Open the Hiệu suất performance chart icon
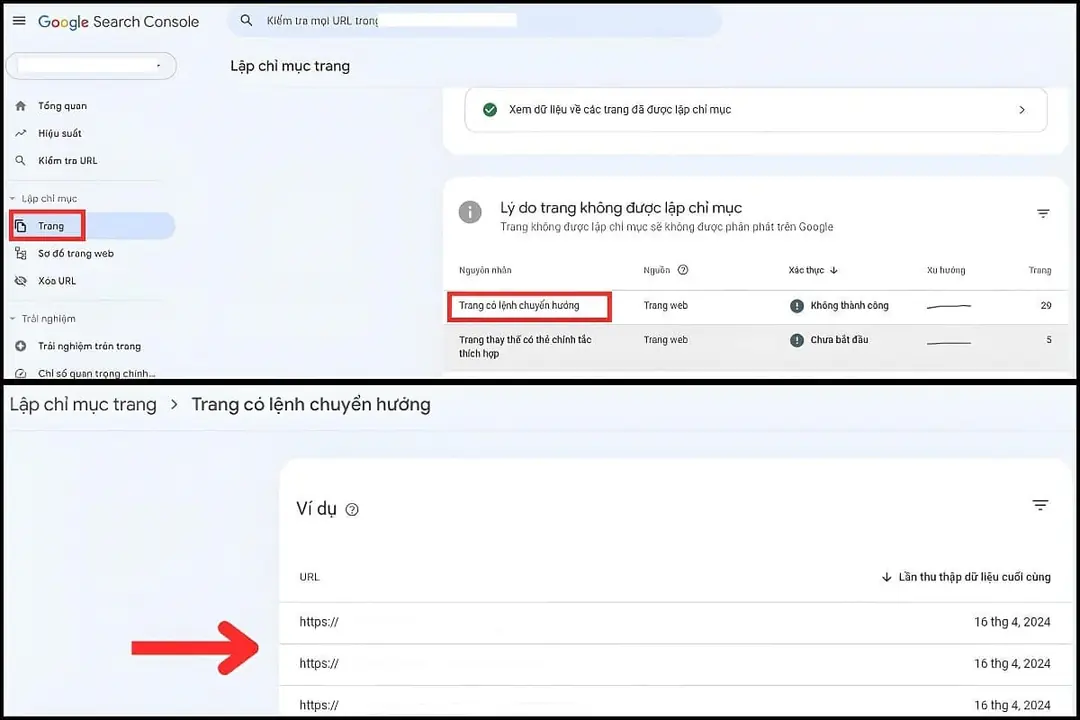This screenshot has width=1080, height=720. click(22, 133)
